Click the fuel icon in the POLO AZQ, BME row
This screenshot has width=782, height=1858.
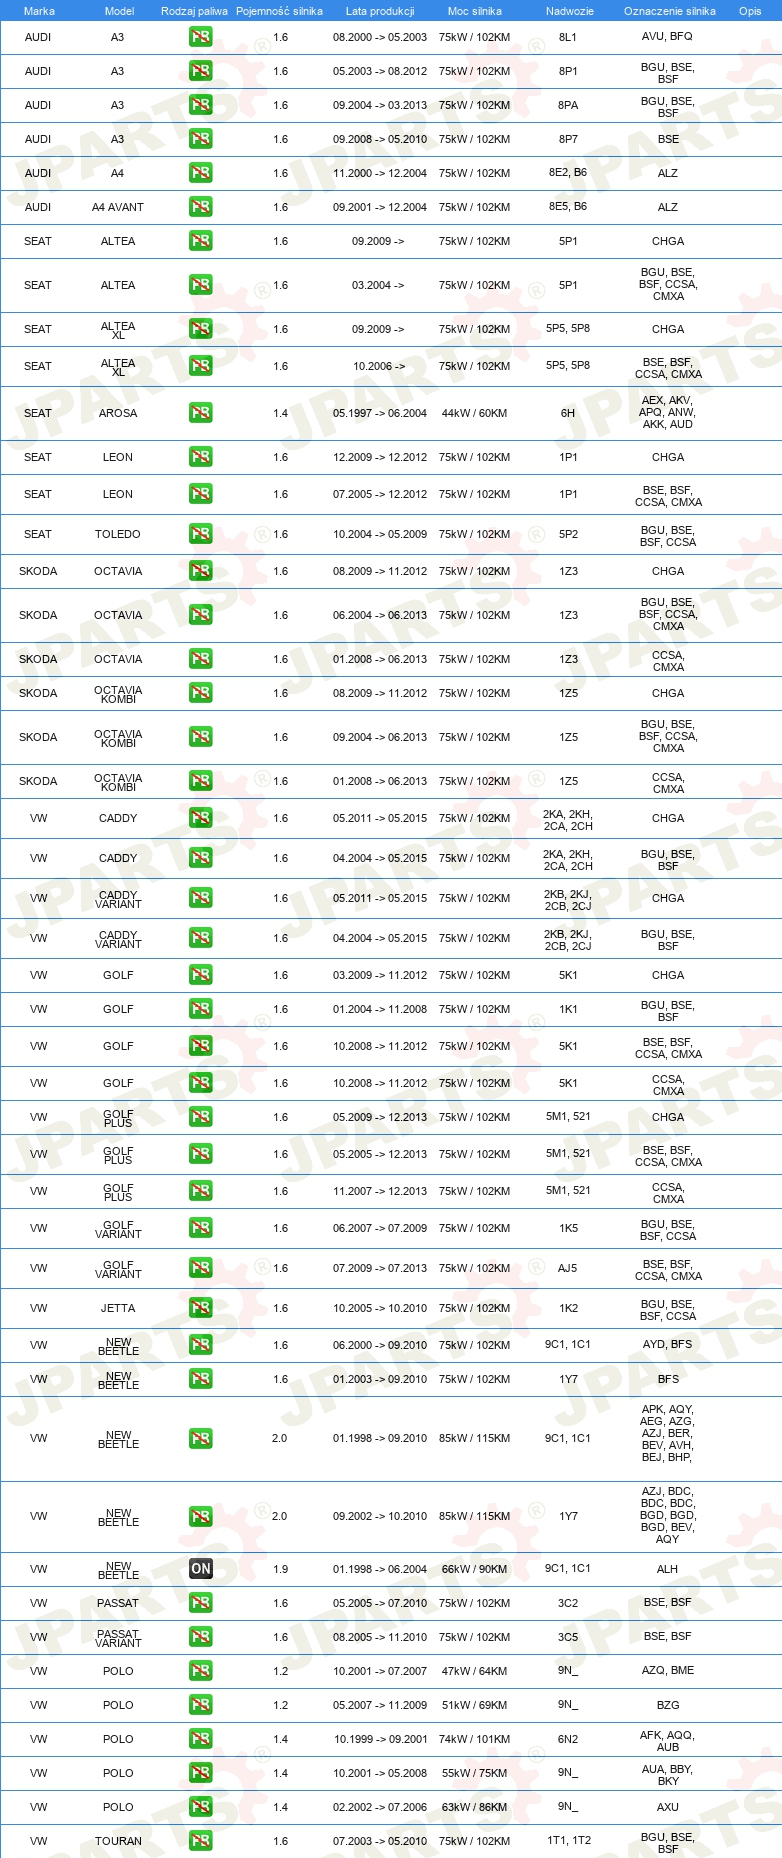click(200, 1671)
